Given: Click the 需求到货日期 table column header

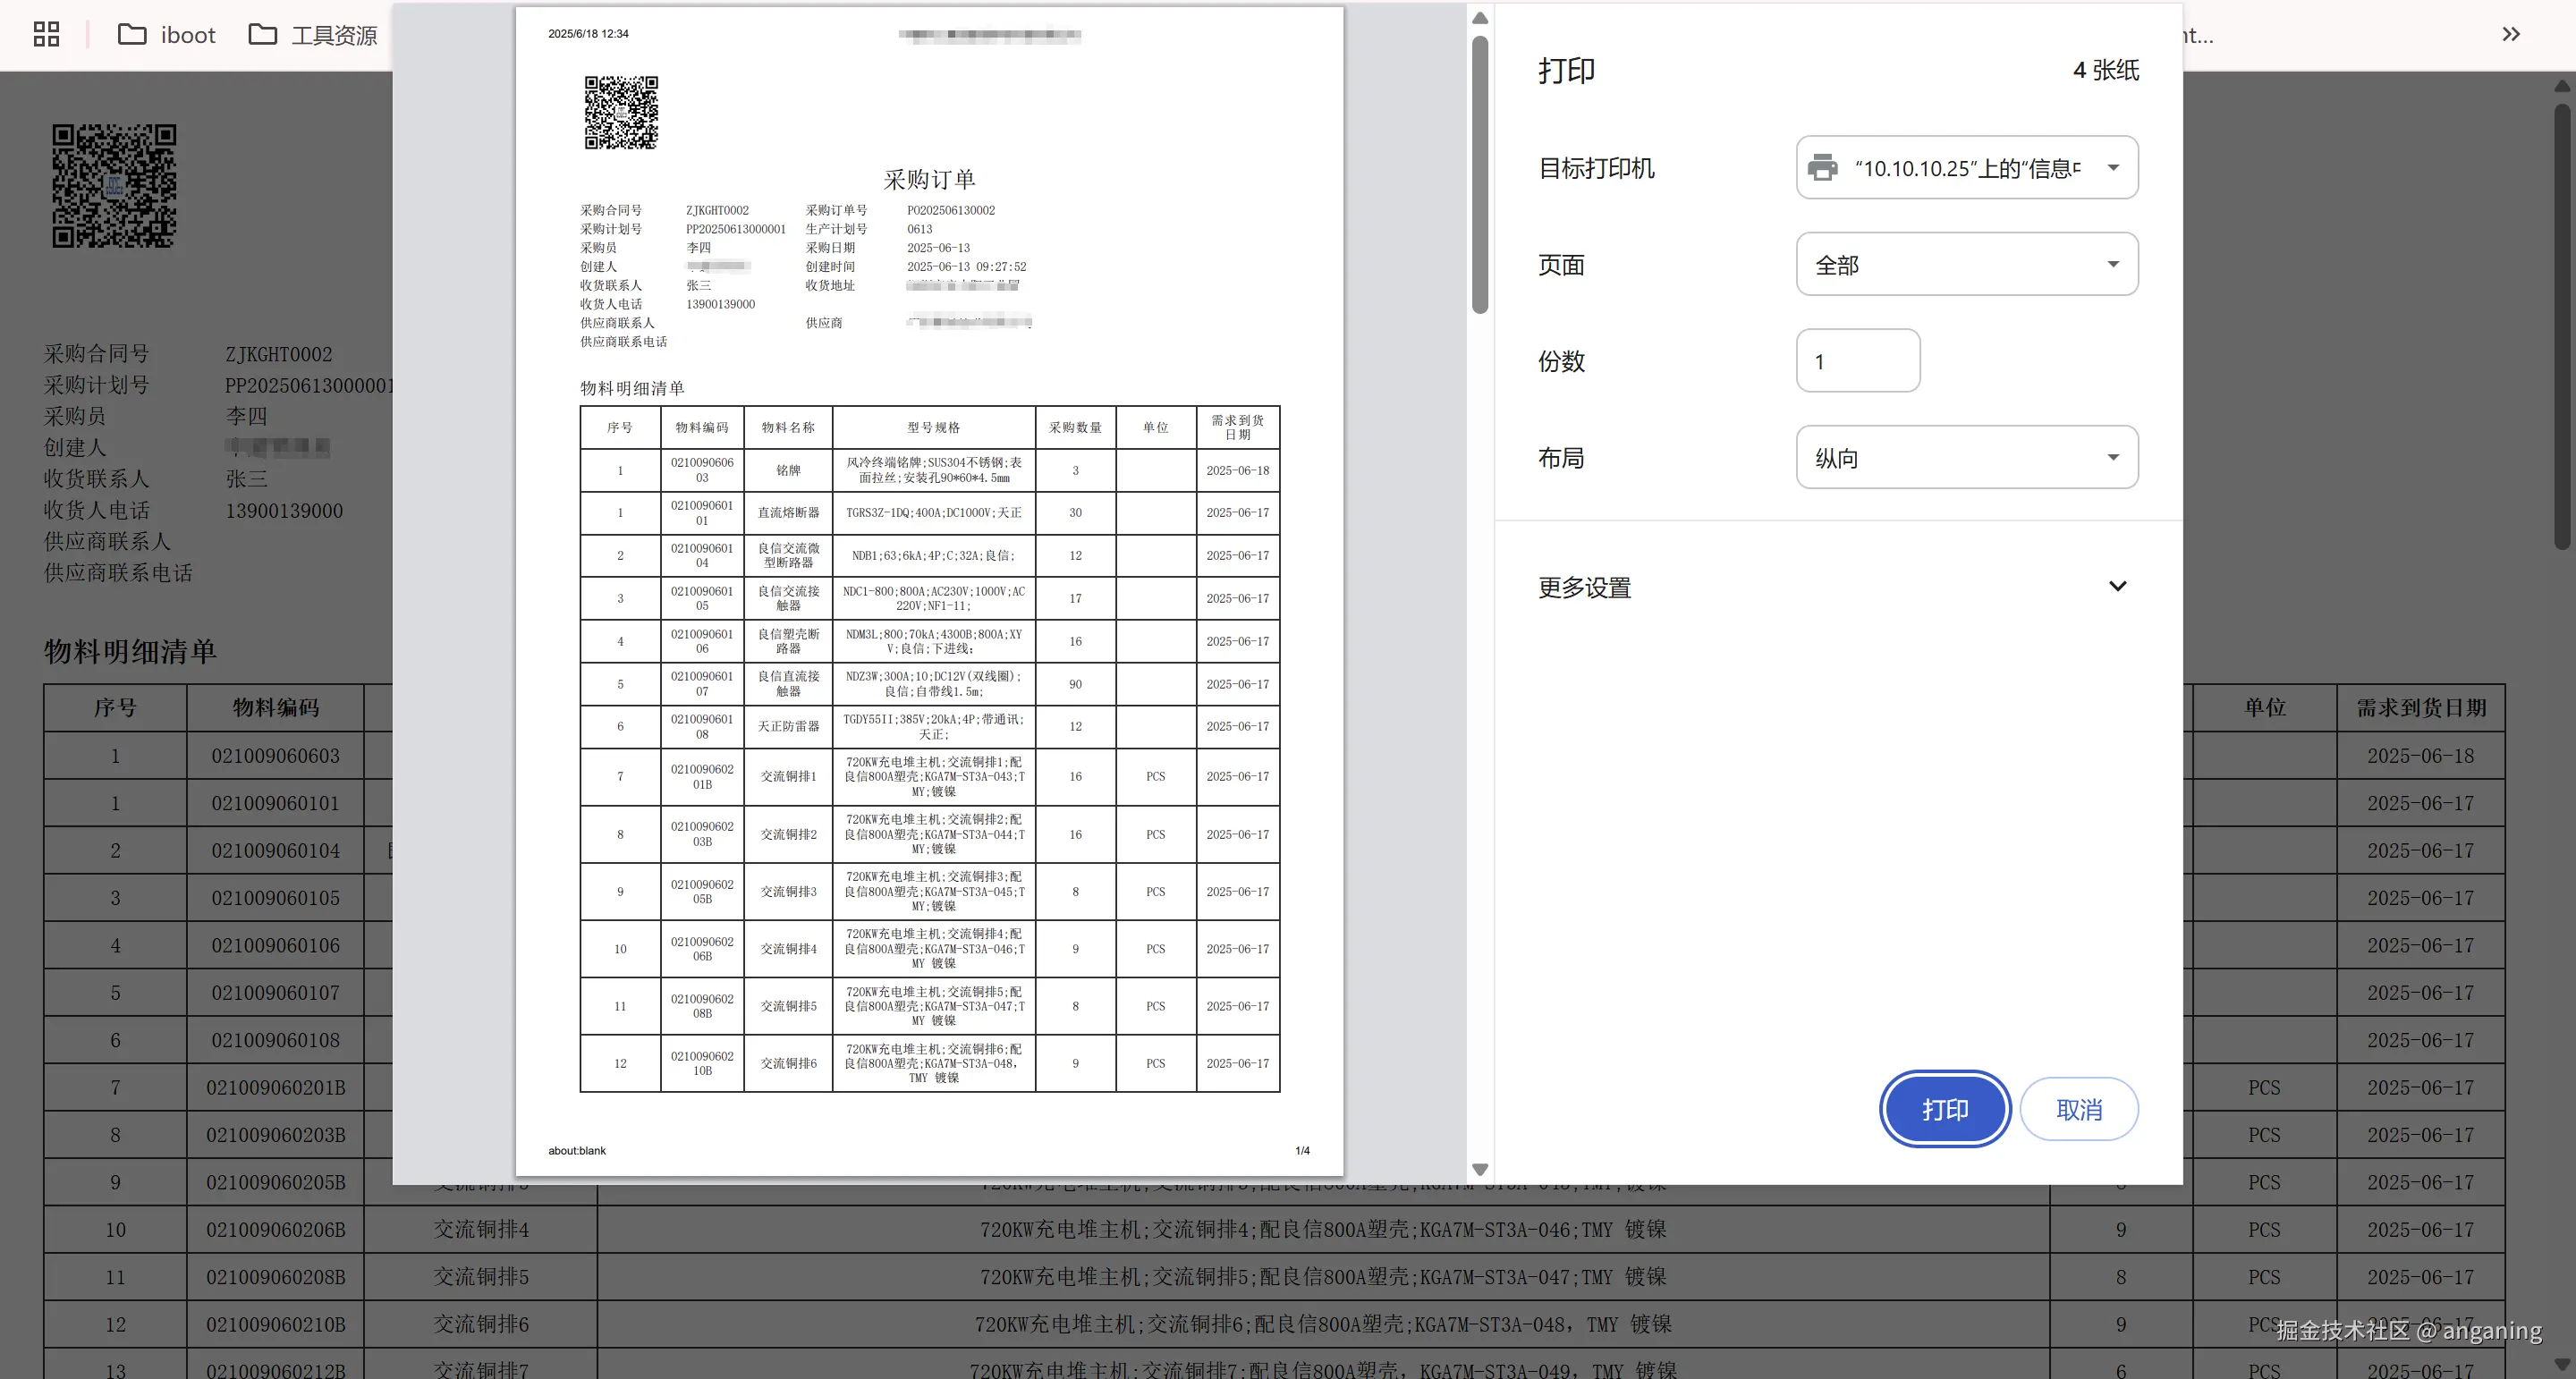Looking at the screenshot, I should pyautogui.click(x=2420, y=708).
